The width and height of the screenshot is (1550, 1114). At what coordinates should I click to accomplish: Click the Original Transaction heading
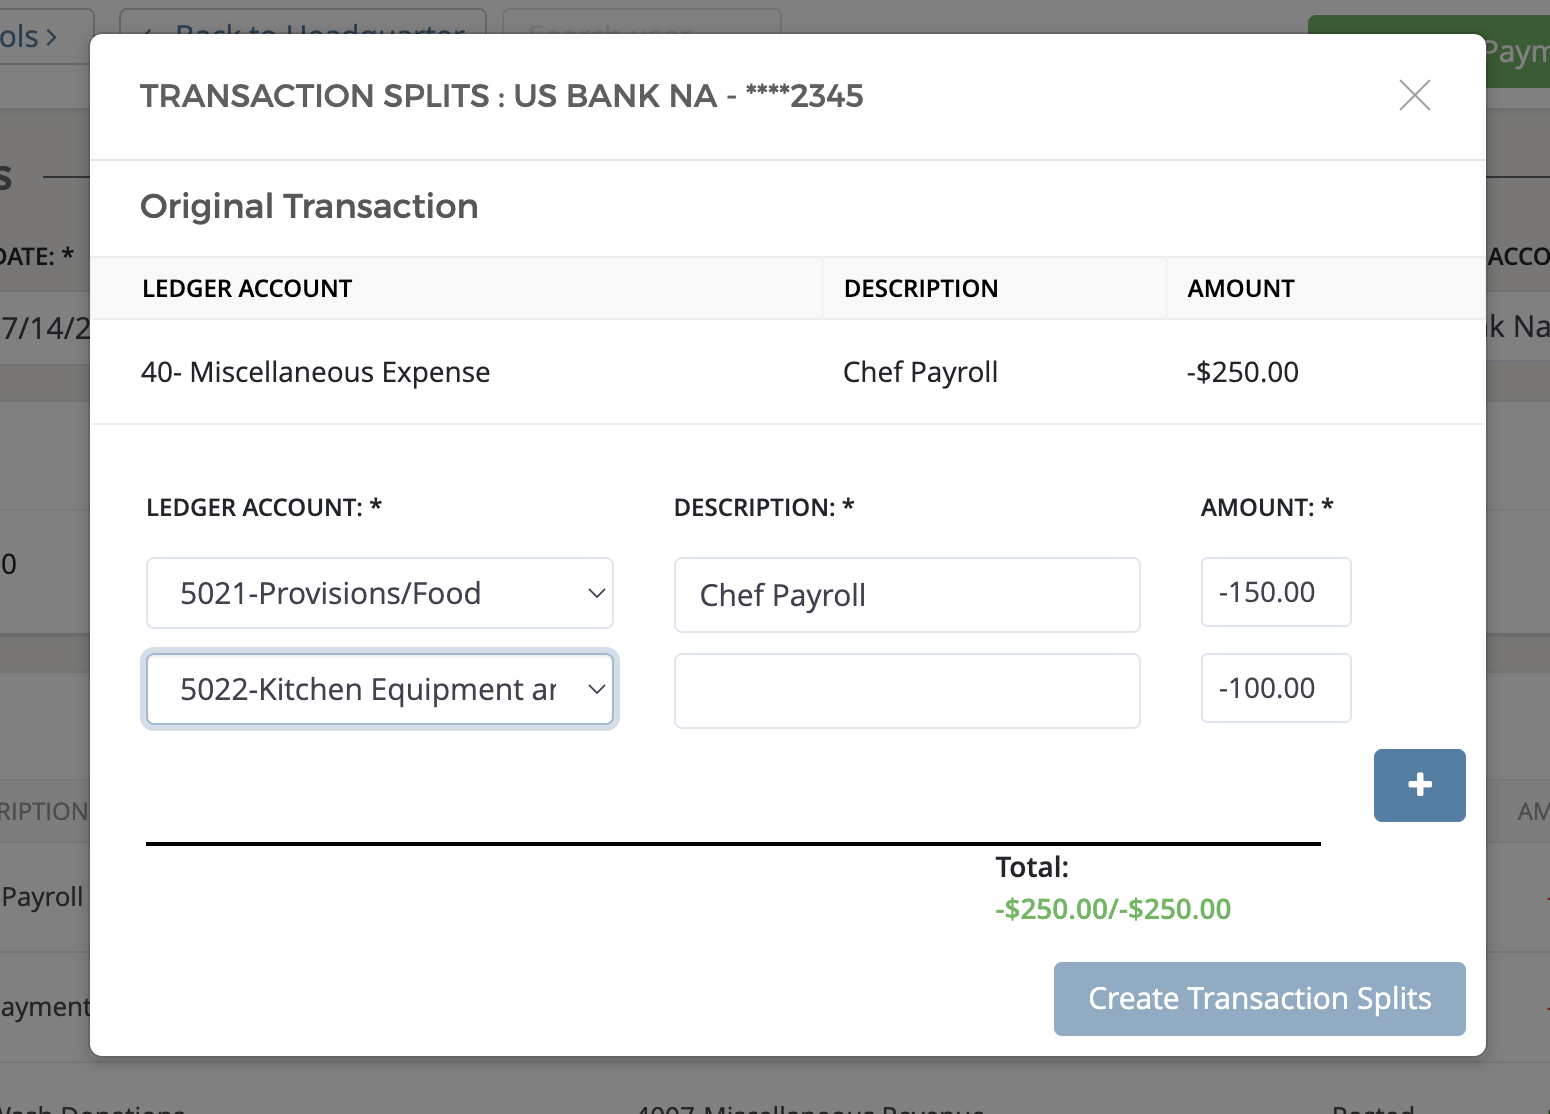[309, 207]
